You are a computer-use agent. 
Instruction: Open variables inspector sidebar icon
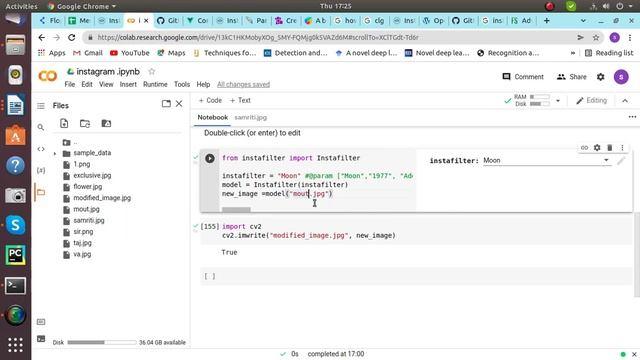pos(41,170)
